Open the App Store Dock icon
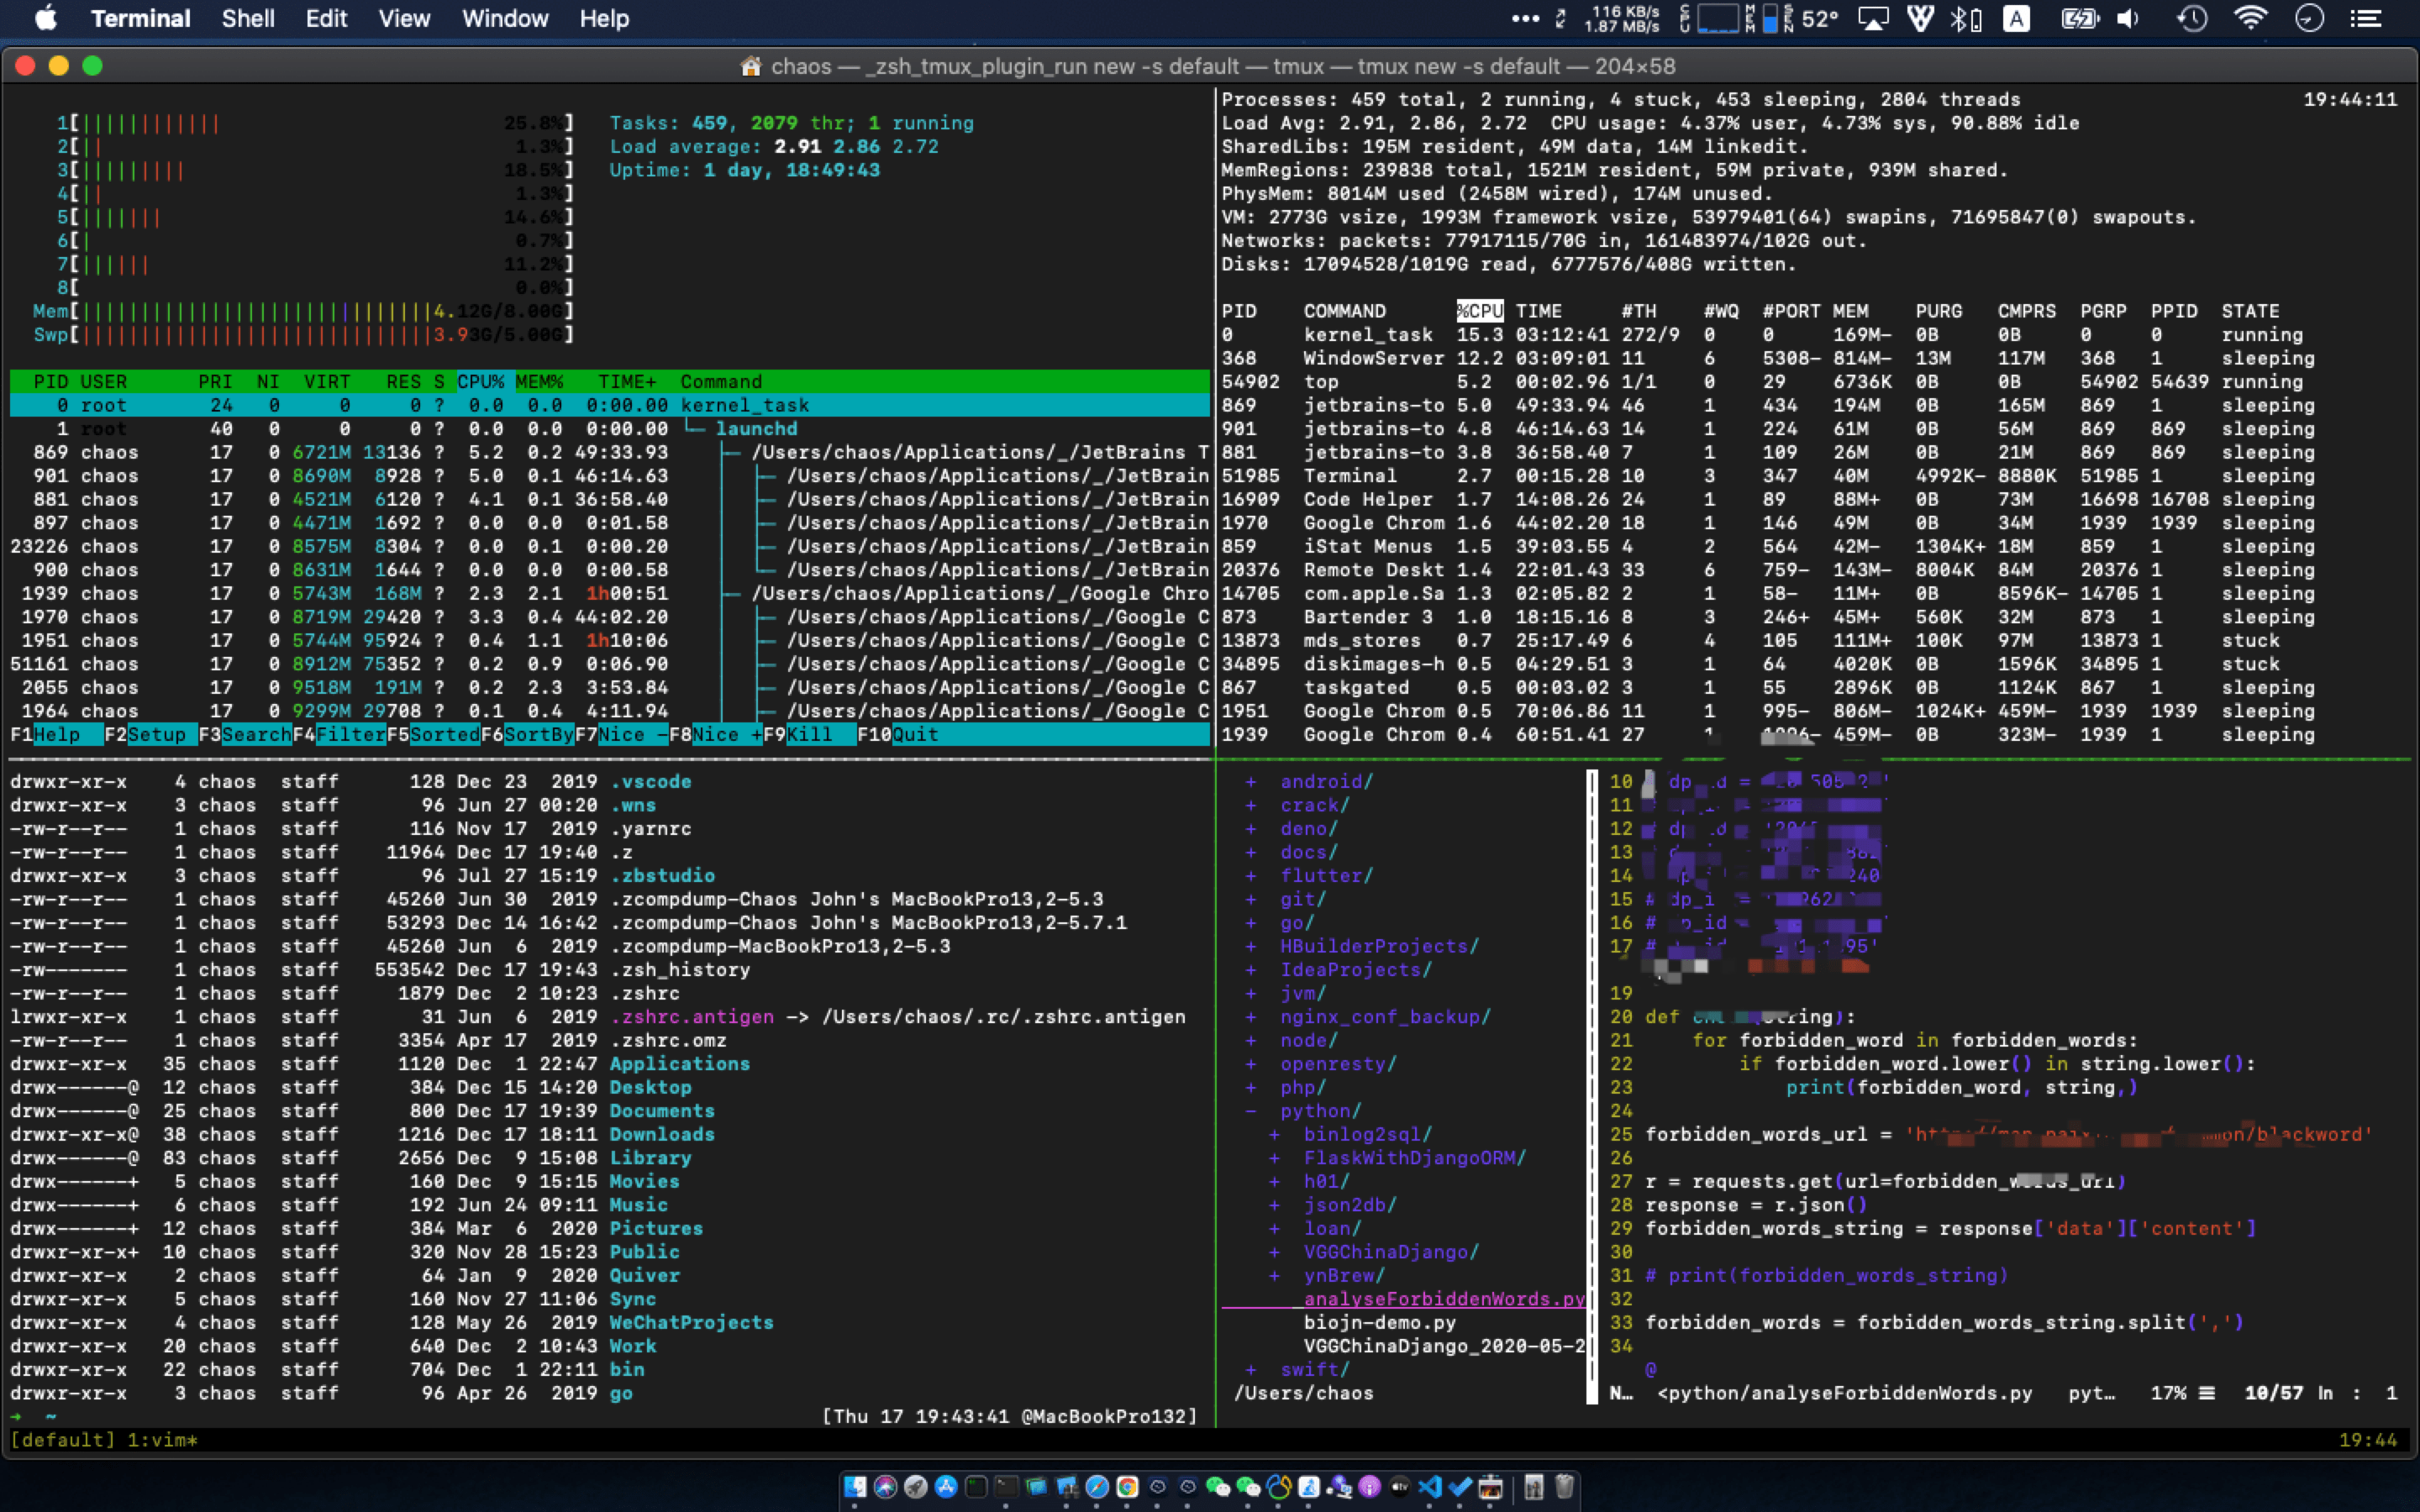Screen dimensions: 2420x1512 (946, 1487)
